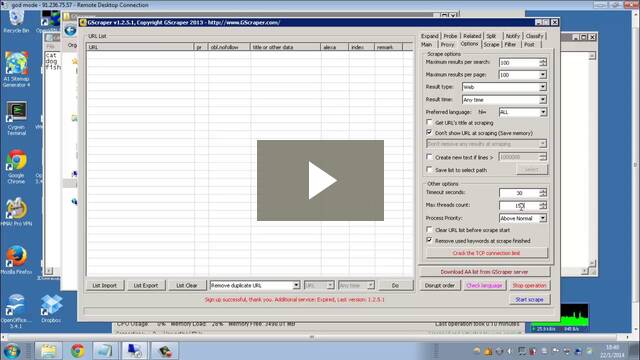Viewport: 640px width, 360px height.
Task: Launch Cygwin Terminal desktop icon
Action: point(16,118)
